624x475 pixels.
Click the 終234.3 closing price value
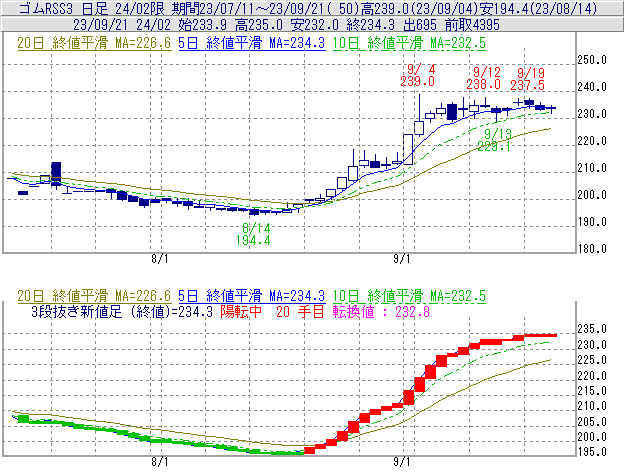(371, 25)
